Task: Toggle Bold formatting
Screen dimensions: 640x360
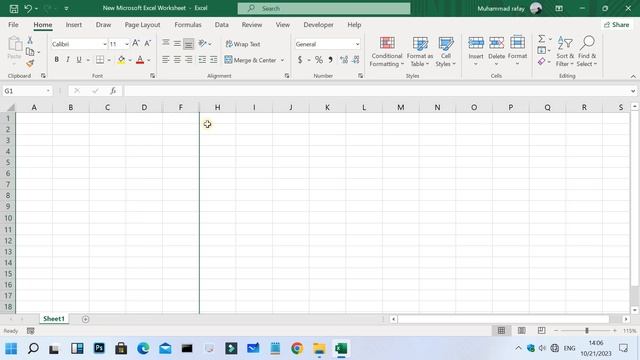Action: tap(56, 60)
